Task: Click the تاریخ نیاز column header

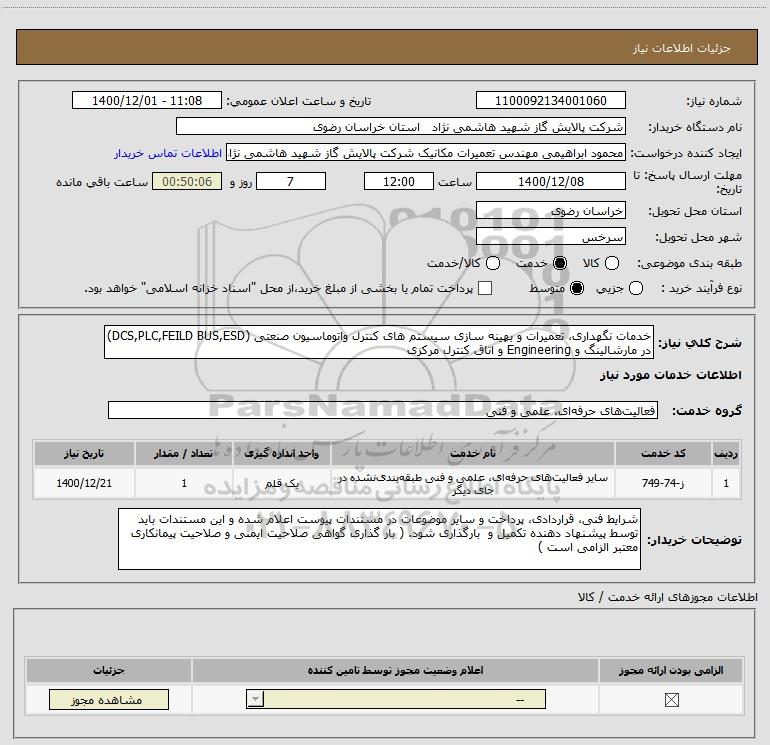Action: pos(84,453)
